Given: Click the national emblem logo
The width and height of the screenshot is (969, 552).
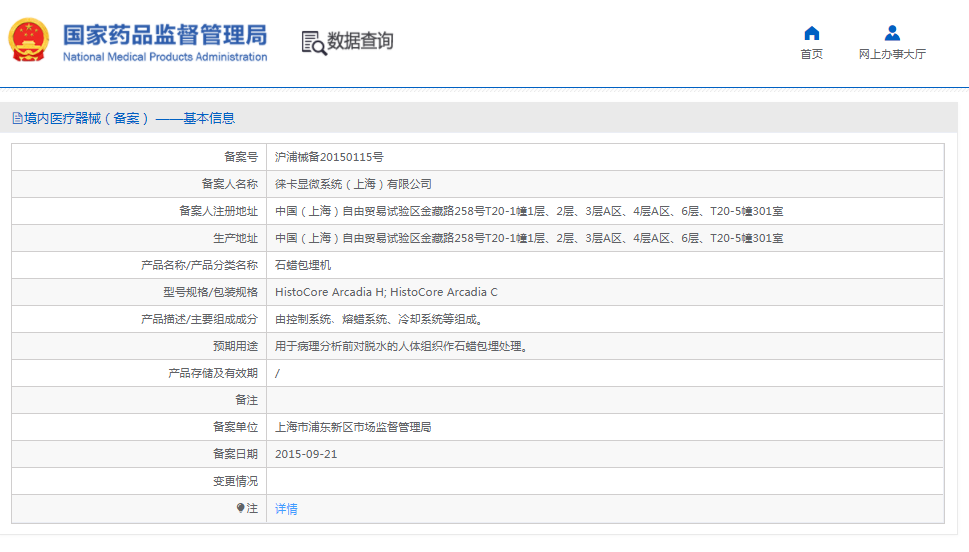Looking at the screenshot, I should [29, 40].
